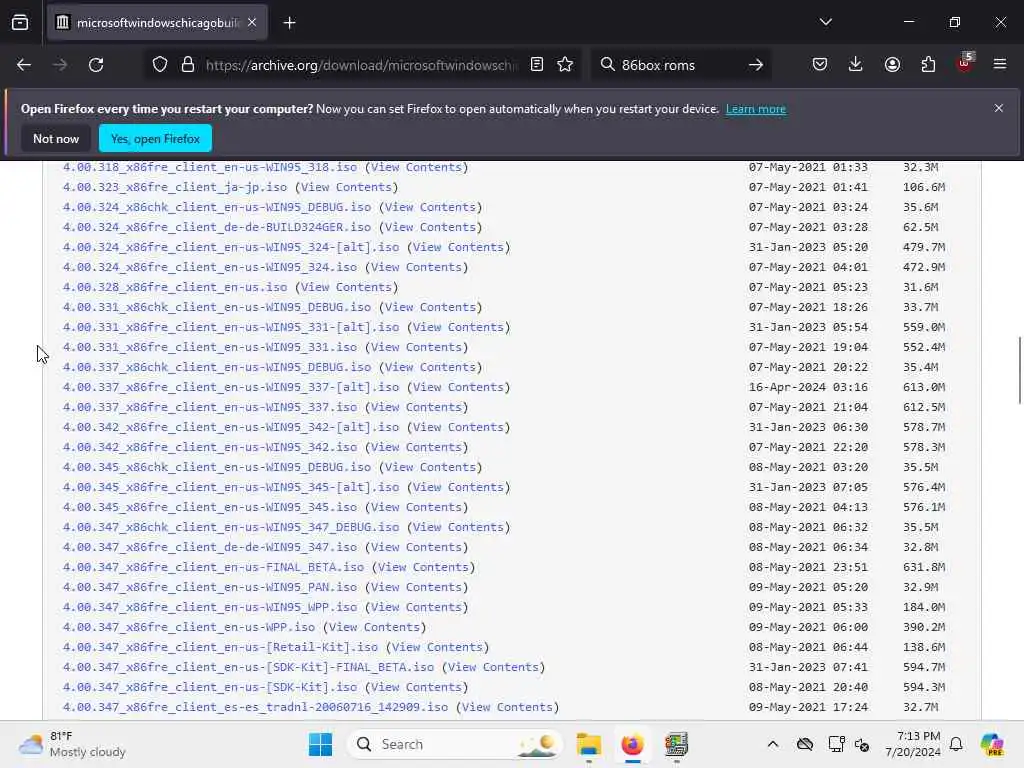Viewport: 1024px width, 768px height.
Task: Download 4.00.323_x86fre_client_ja-jp.iso
Action: (x=175, y=187)
